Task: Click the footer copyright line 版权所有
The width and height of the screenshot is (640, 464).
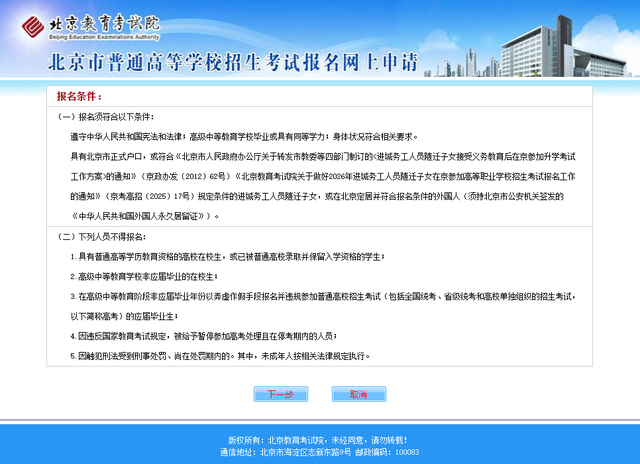Action: point(319,440)
